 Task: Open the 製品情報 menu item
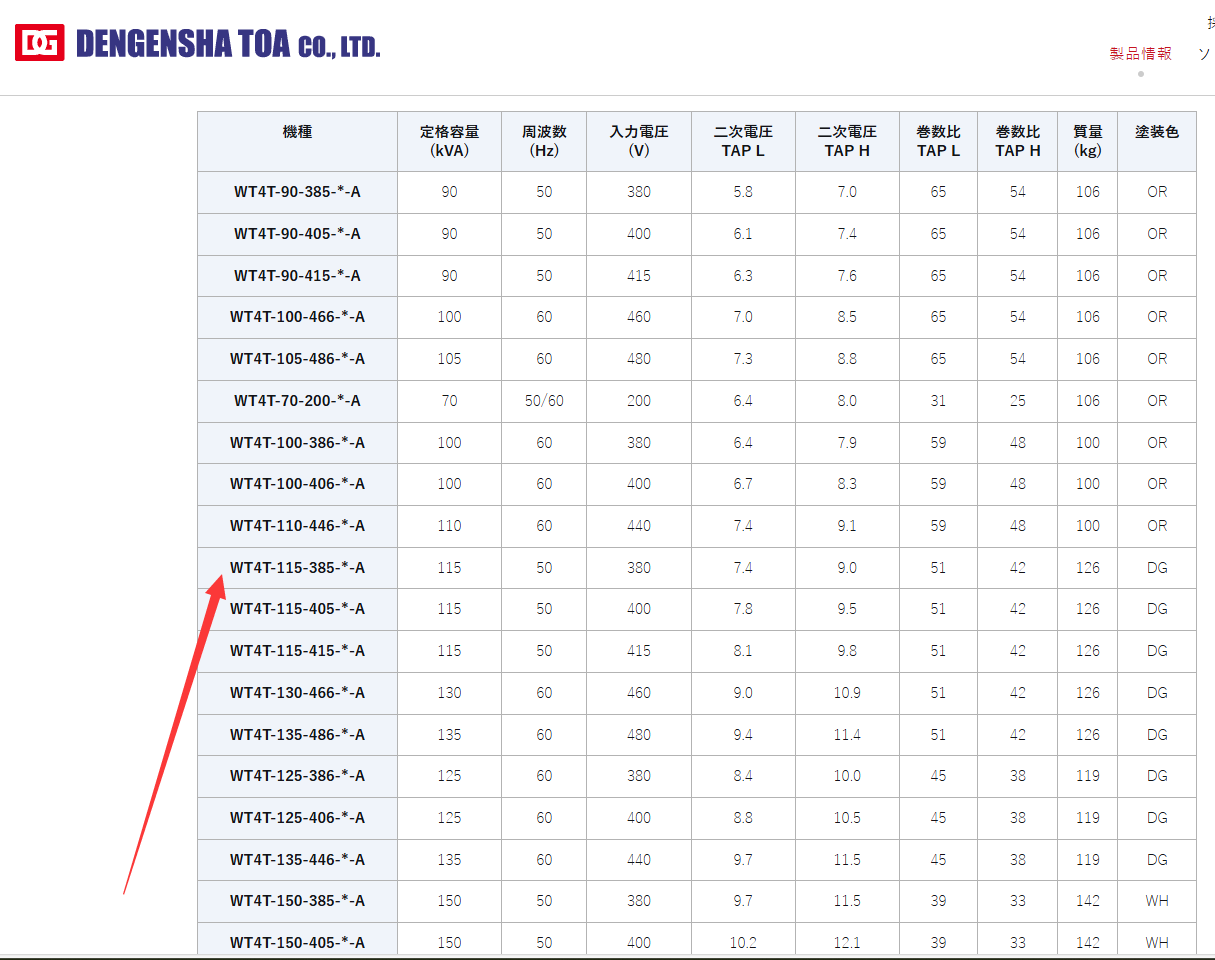coord(1140,54)
